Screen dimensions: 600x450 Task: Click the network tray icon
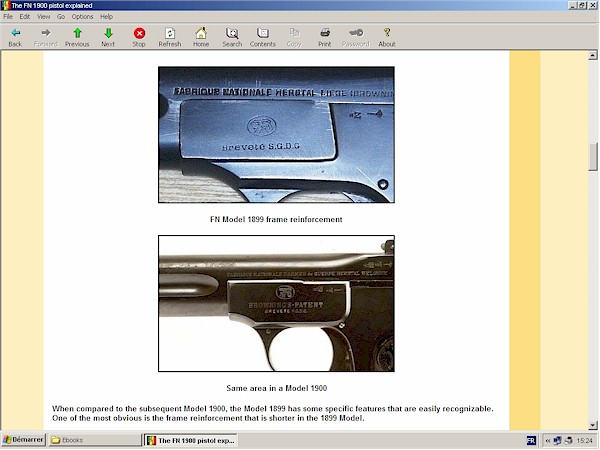[558, 440]
